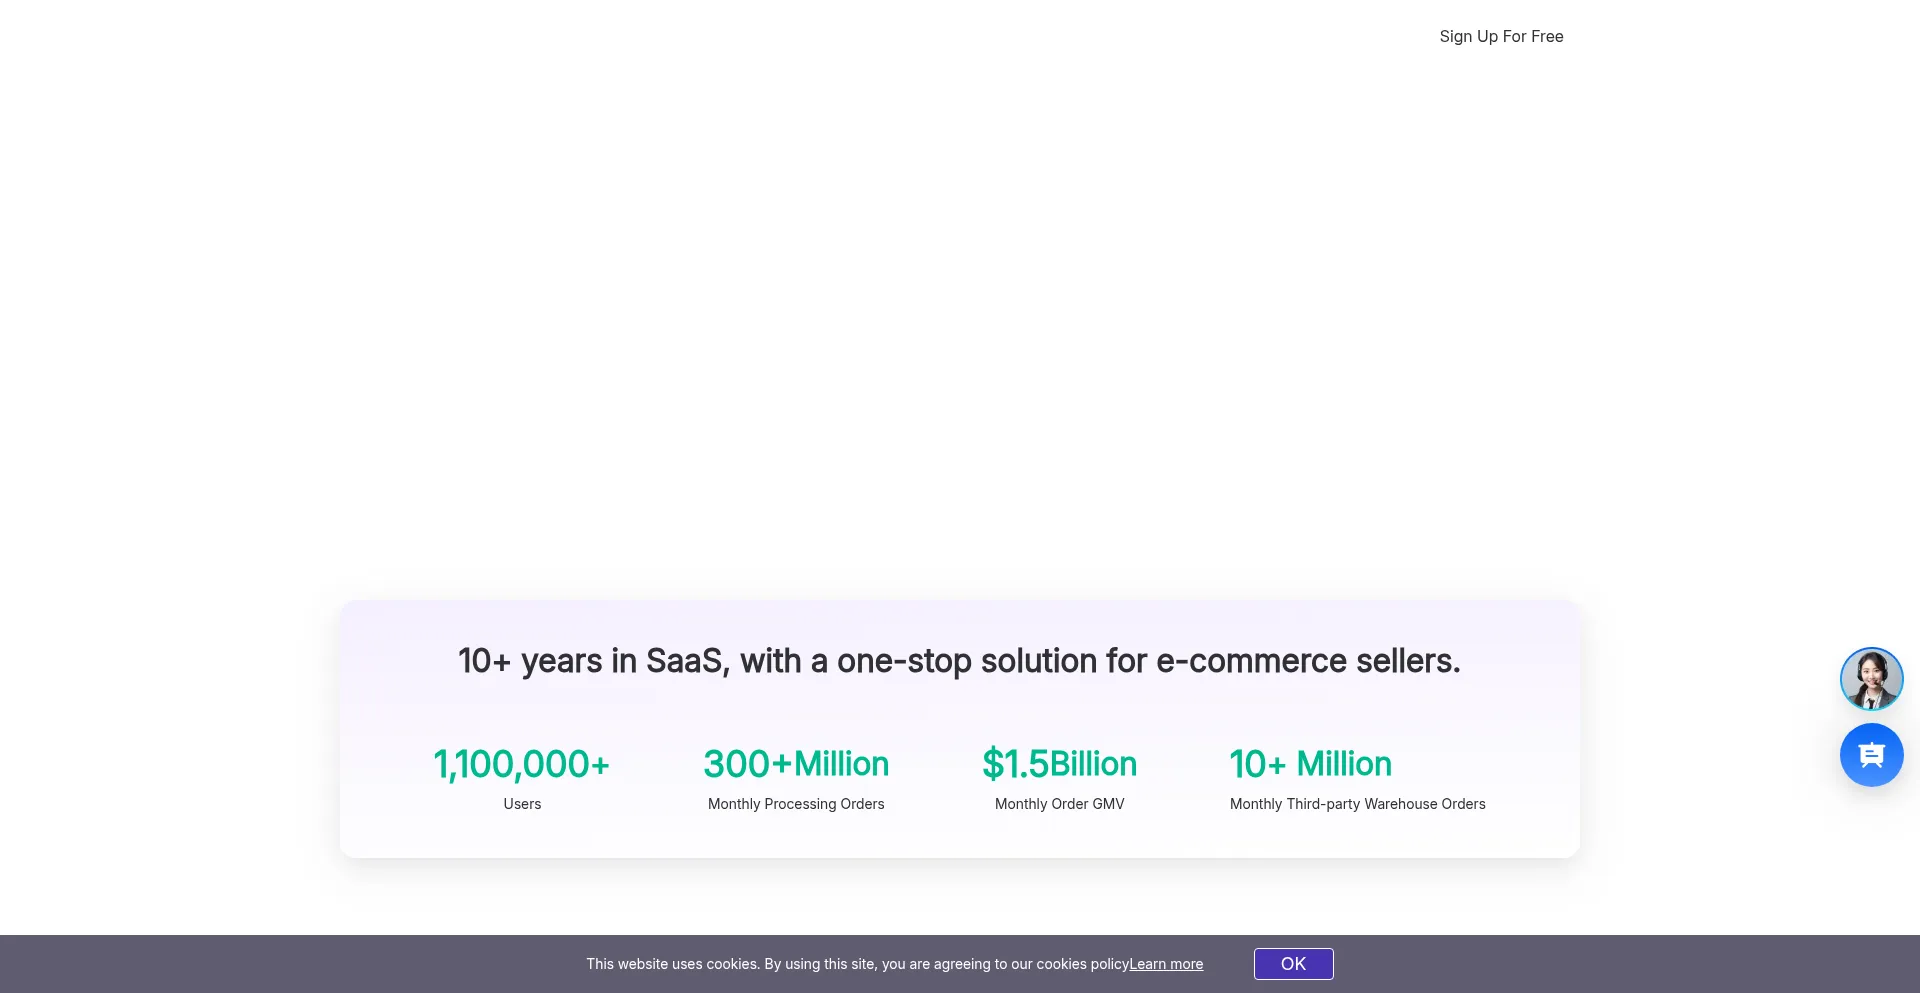This screenshot has height=993, width=1920.
Task: Select Monthly Third-party Warehouse Orders label
Action: click(x=1357, y=804)
